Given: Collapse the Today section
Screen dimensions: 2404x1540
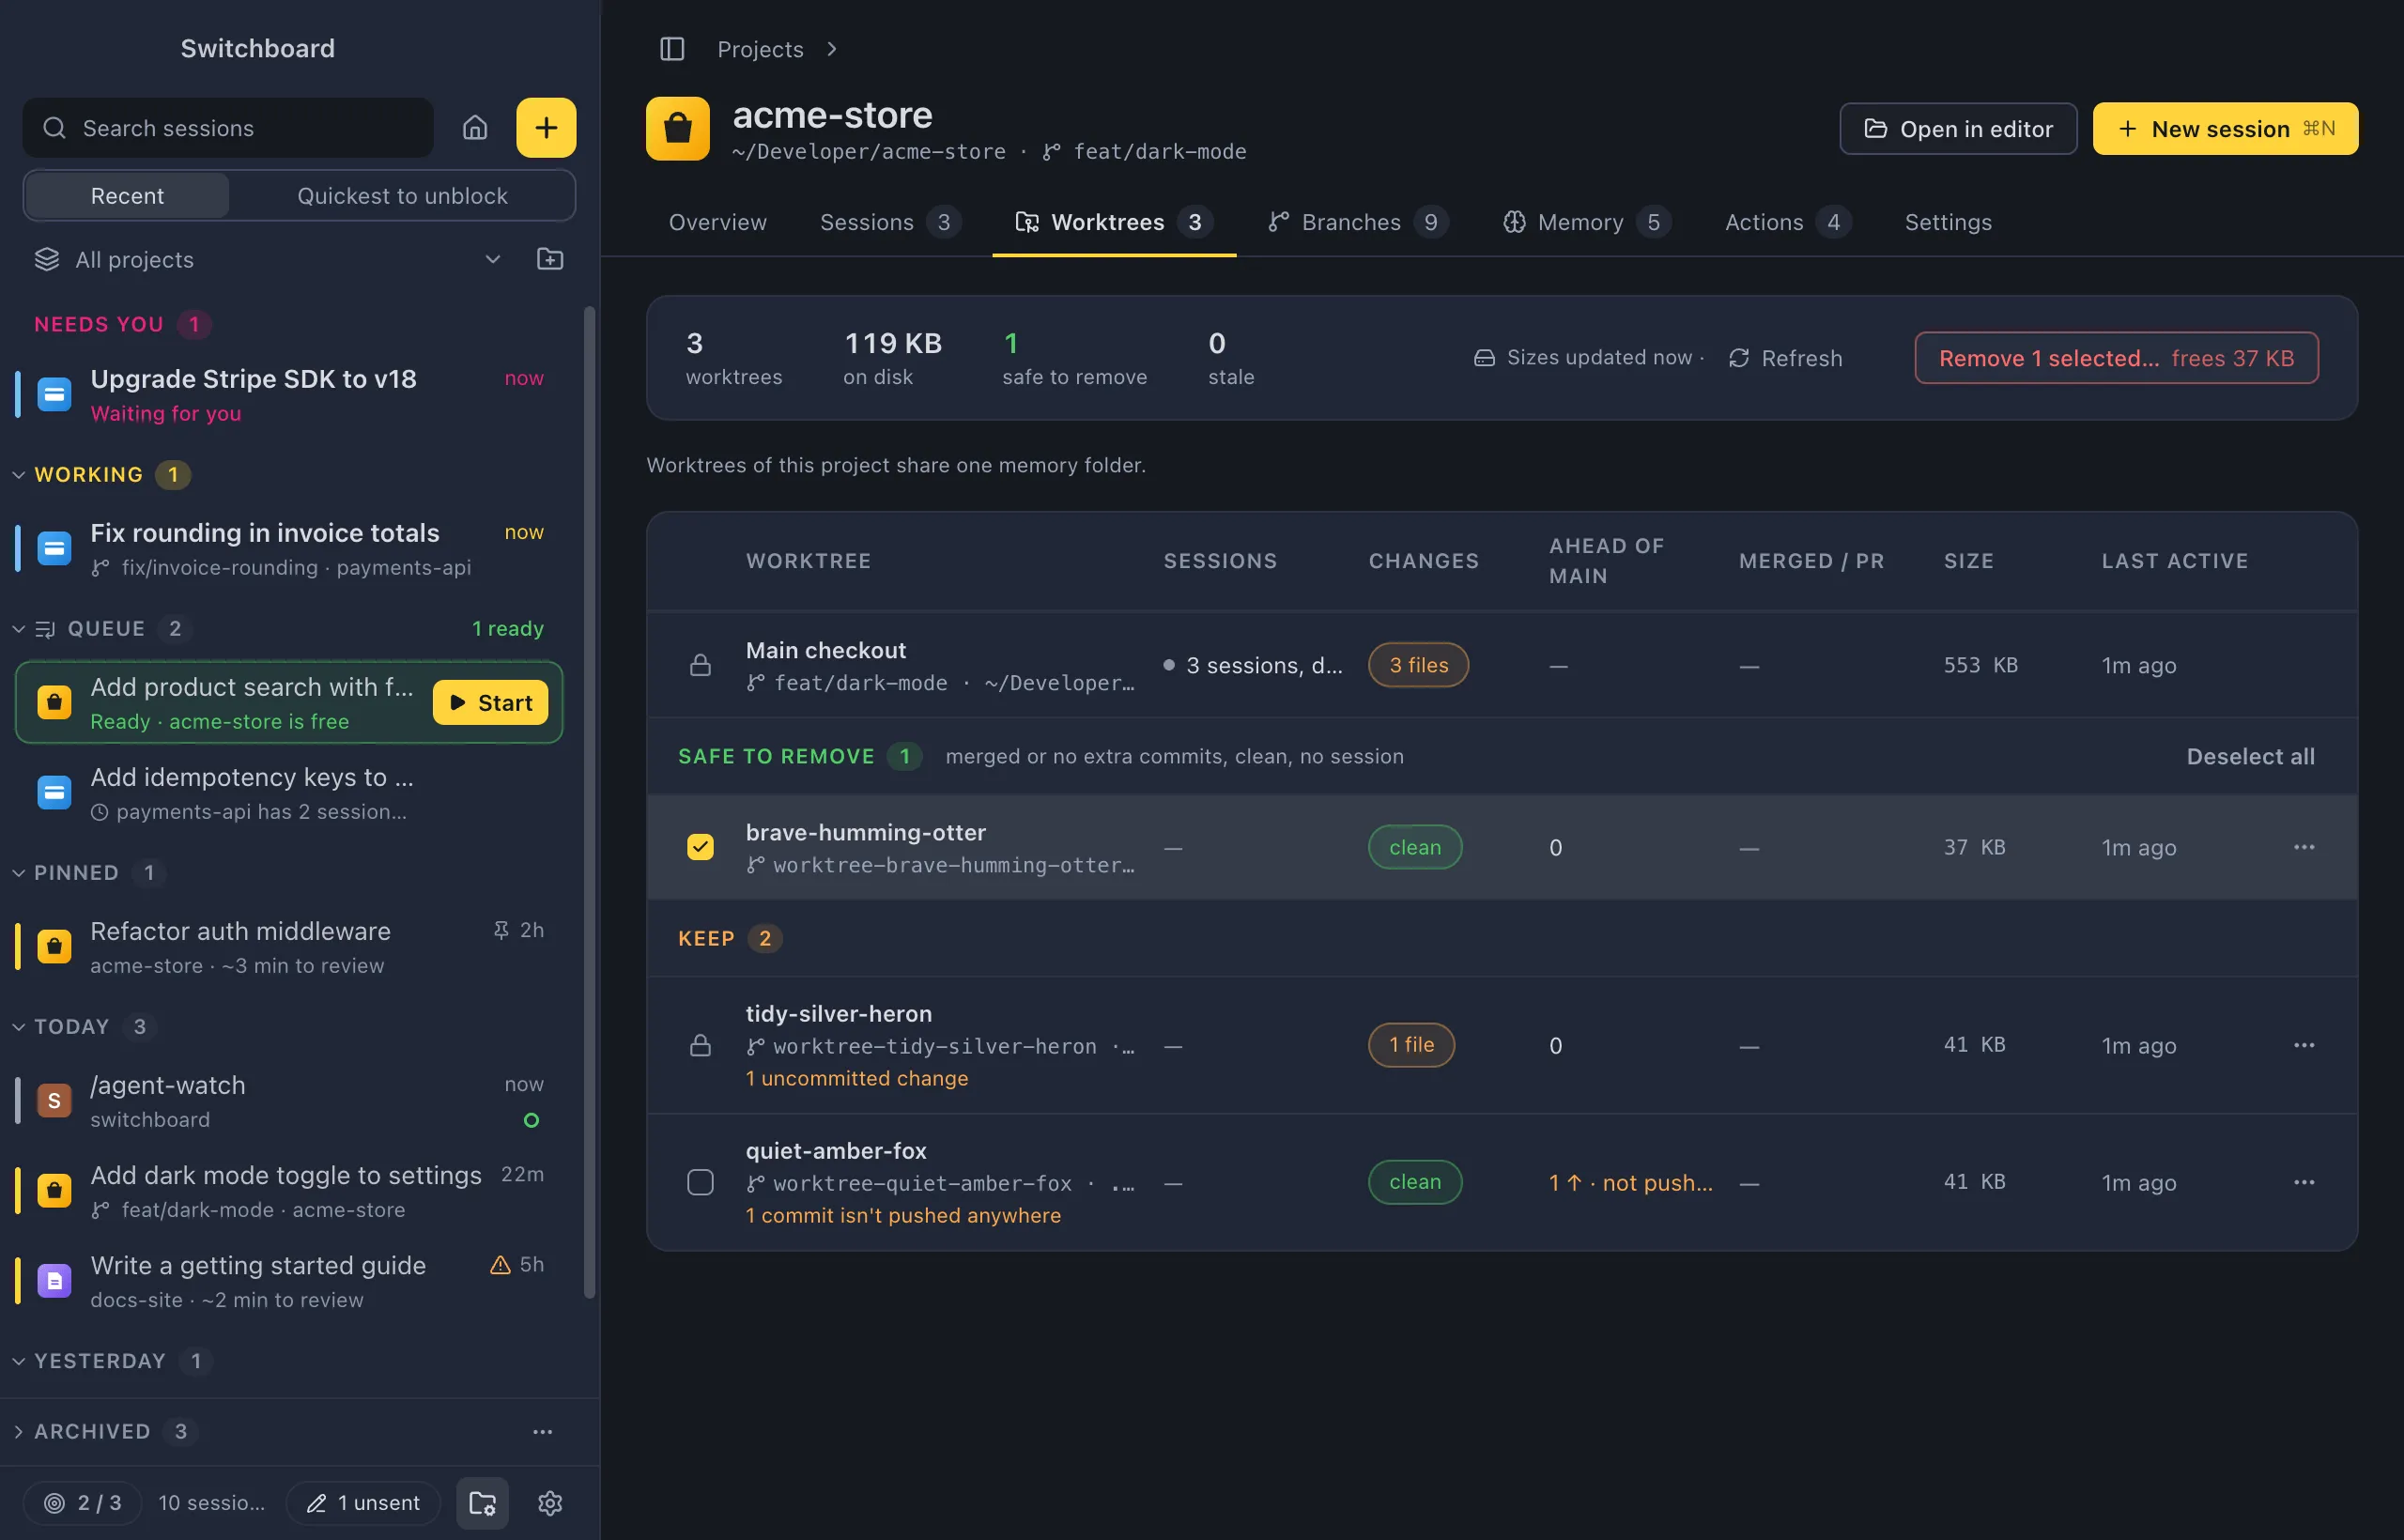Looking at the screenshot, I should tap(18, 1026).
